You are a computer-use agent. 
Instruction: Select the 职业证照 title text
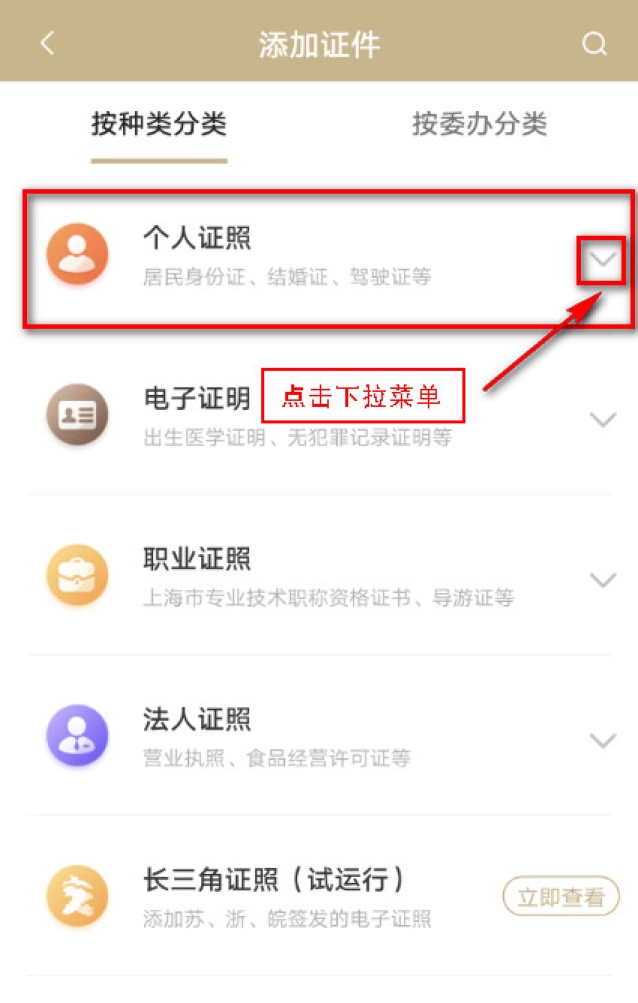tap(197, 559)
